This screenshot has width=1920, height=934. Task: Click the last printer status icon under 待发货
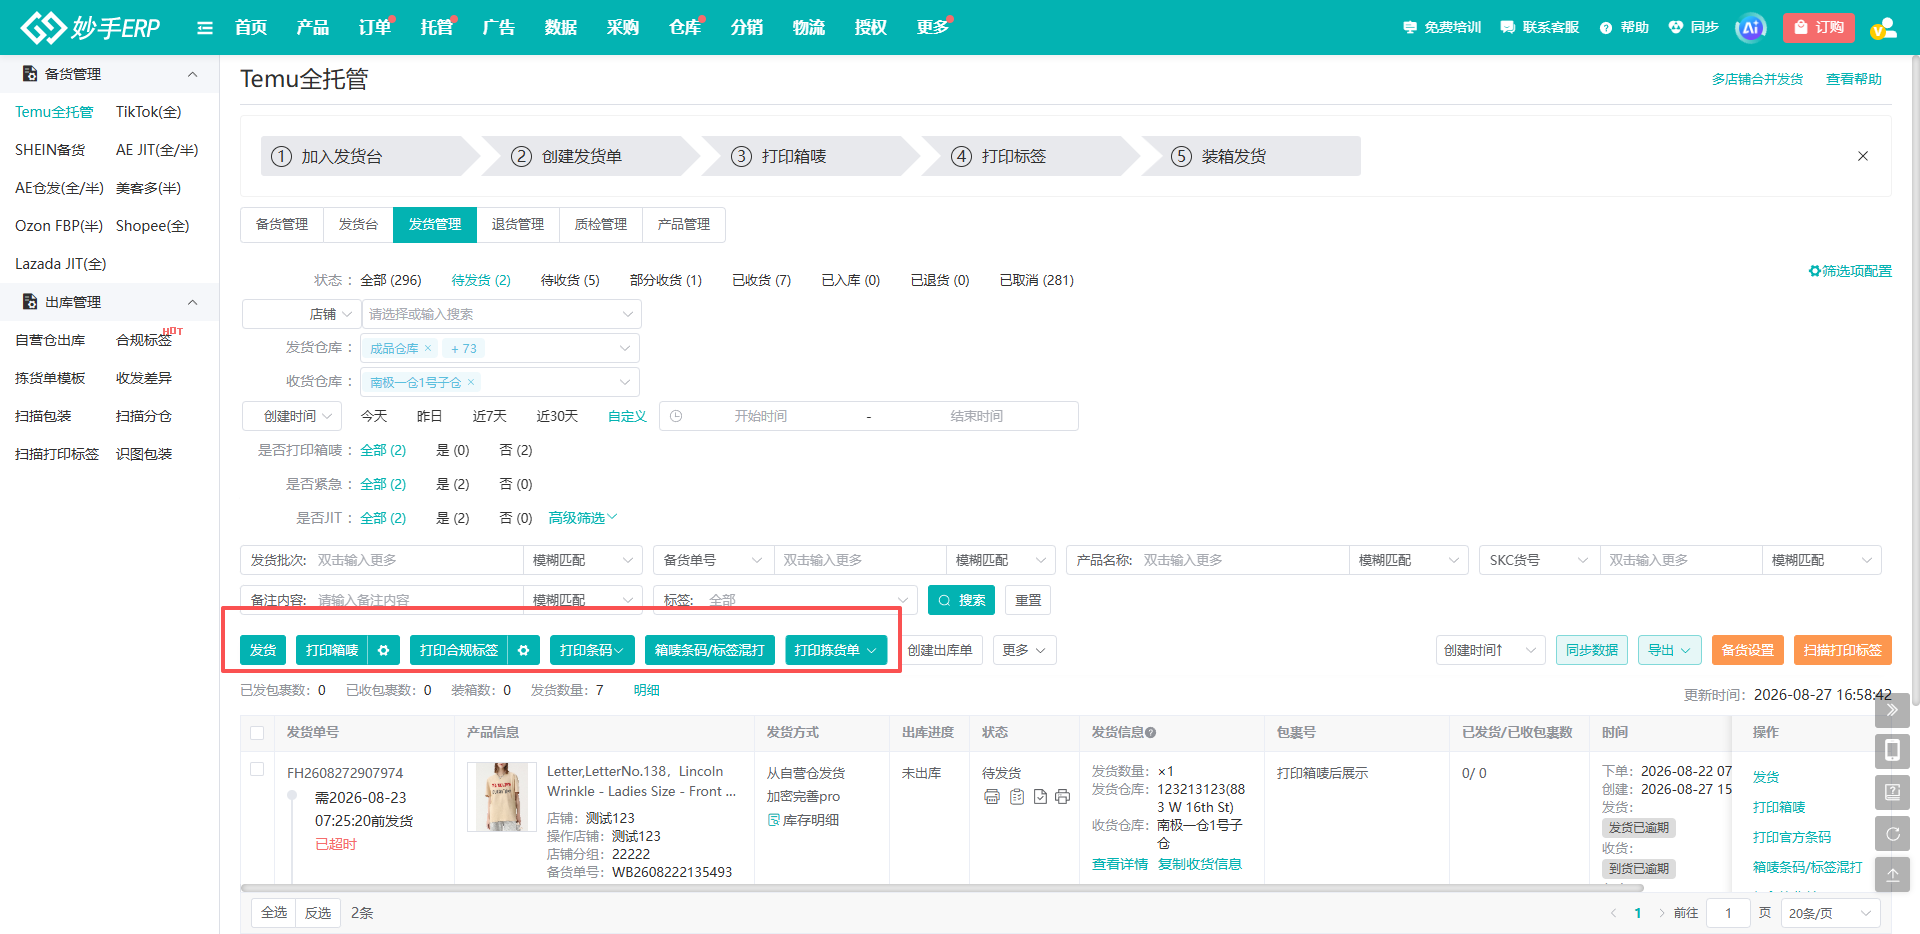click(1062, 797)
